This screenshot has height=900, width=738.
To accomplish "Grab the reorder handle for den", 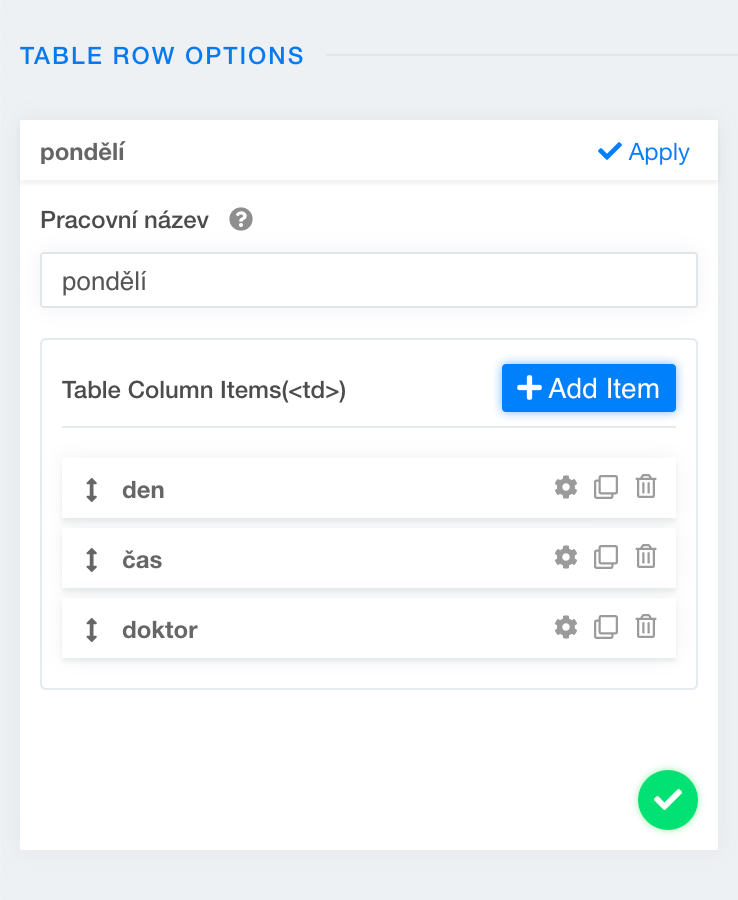I will pyautogui.click(x=92, y=490).
